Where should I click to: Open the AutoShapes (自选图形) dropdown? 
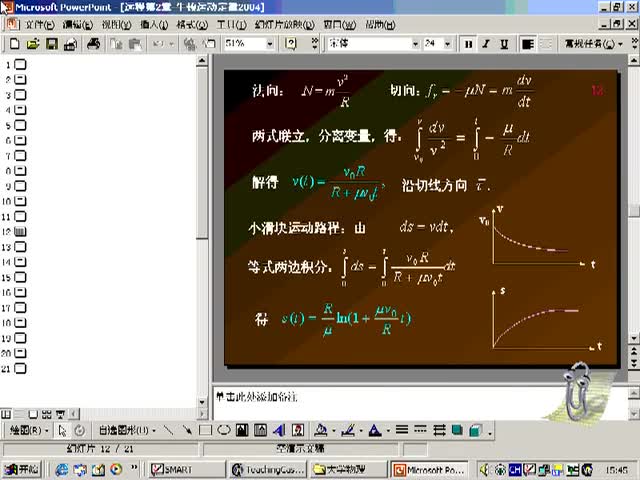(x=127, y=430)
